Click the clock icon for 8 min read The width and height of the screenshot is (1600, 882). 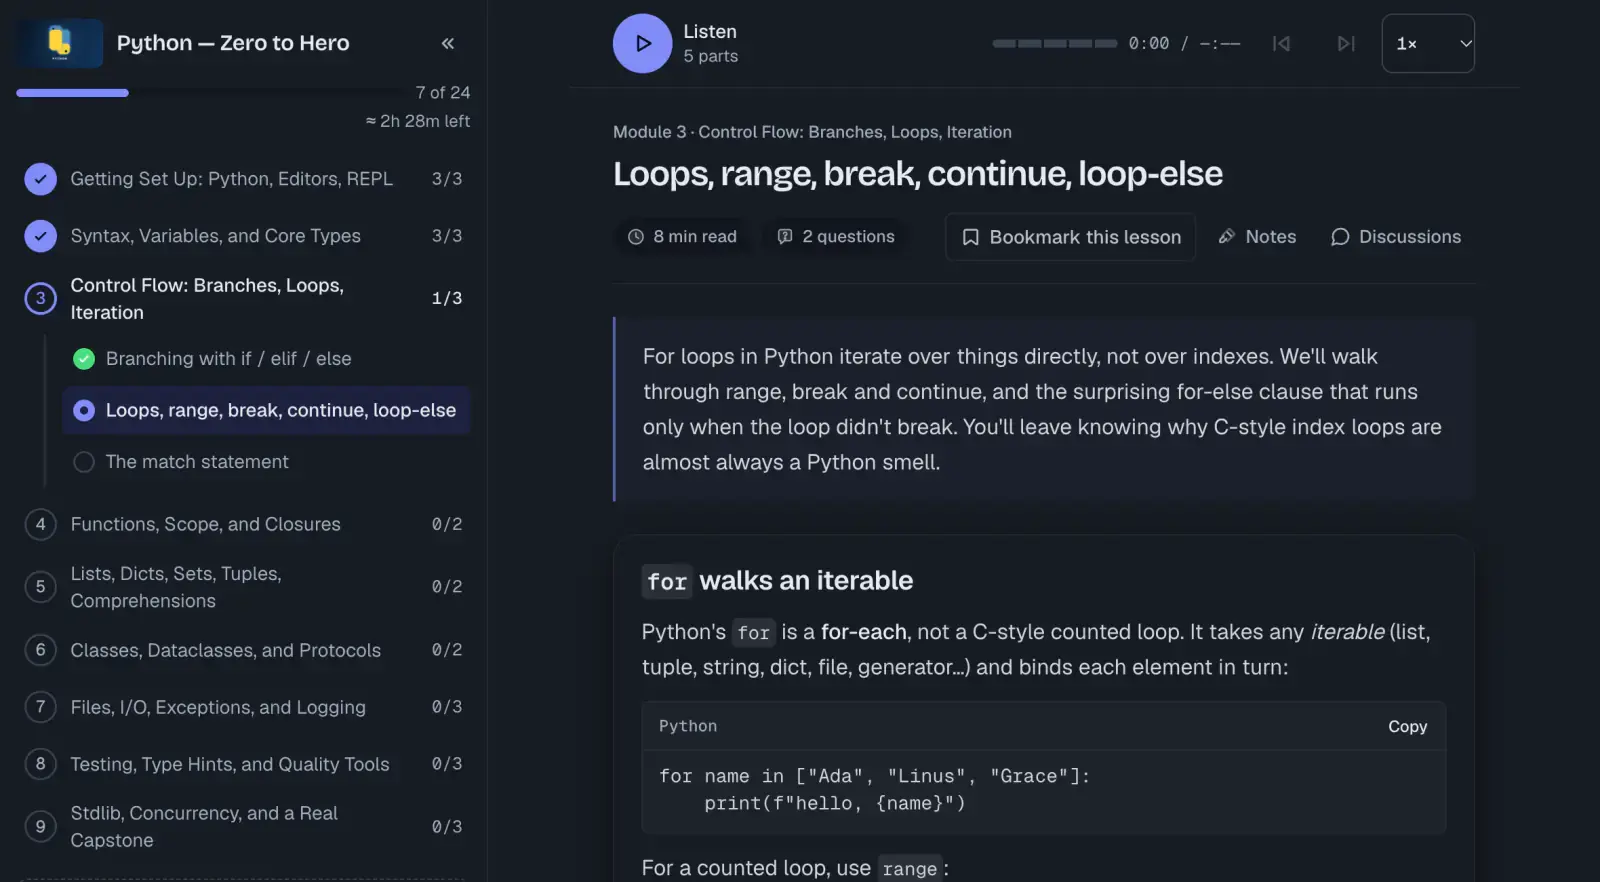[635, 237]
